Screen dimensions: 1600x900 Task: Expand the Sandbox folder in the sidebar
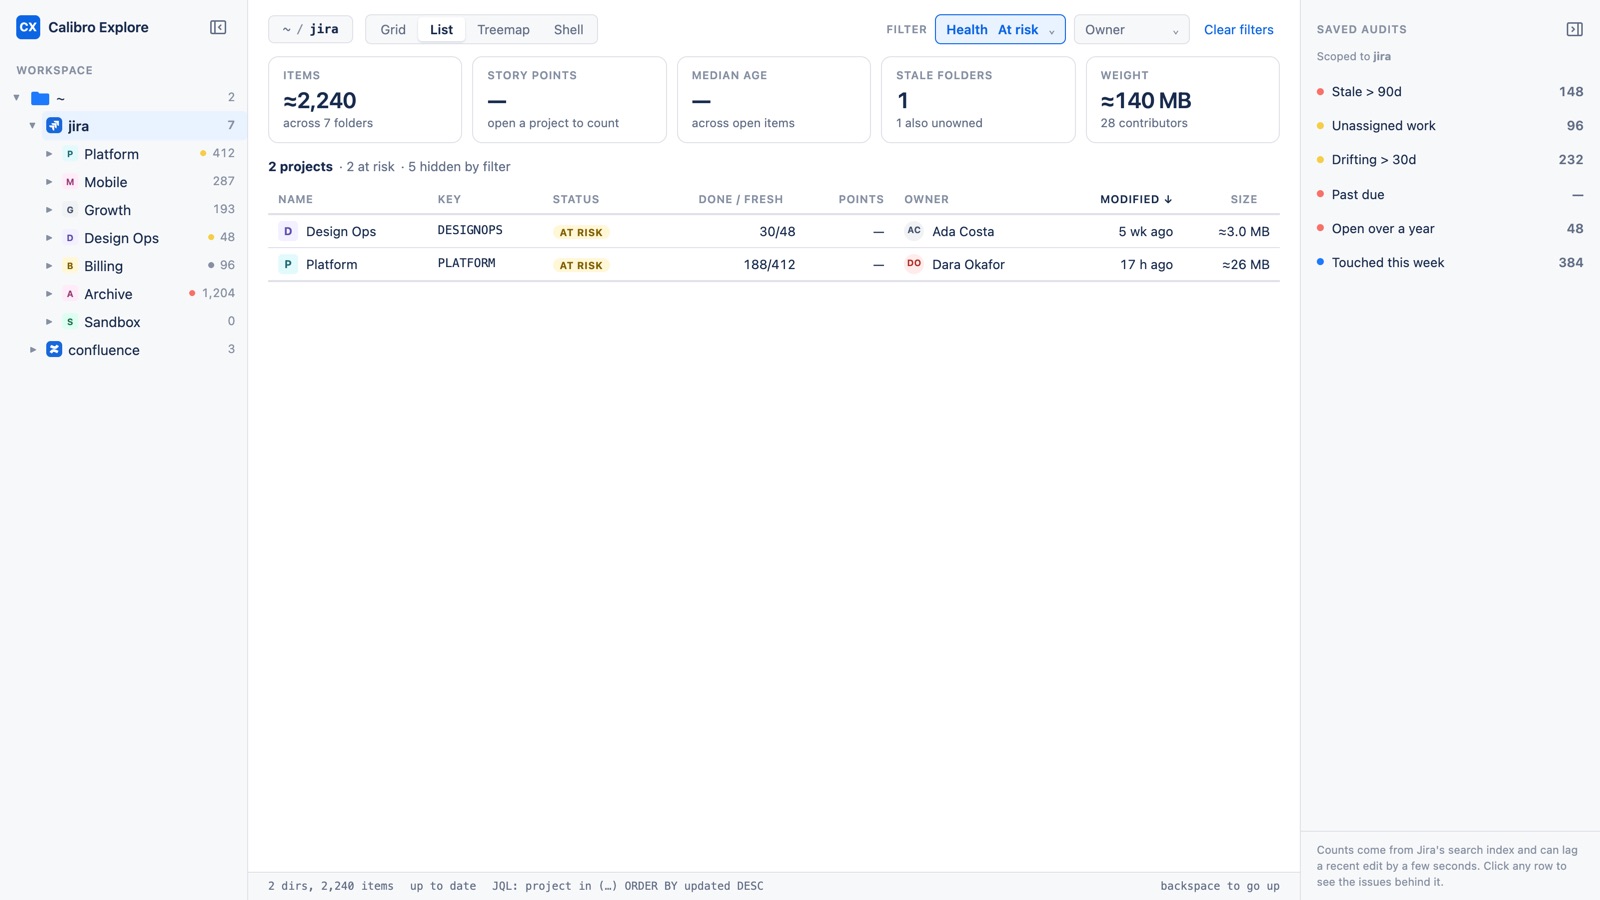(49, 322)
